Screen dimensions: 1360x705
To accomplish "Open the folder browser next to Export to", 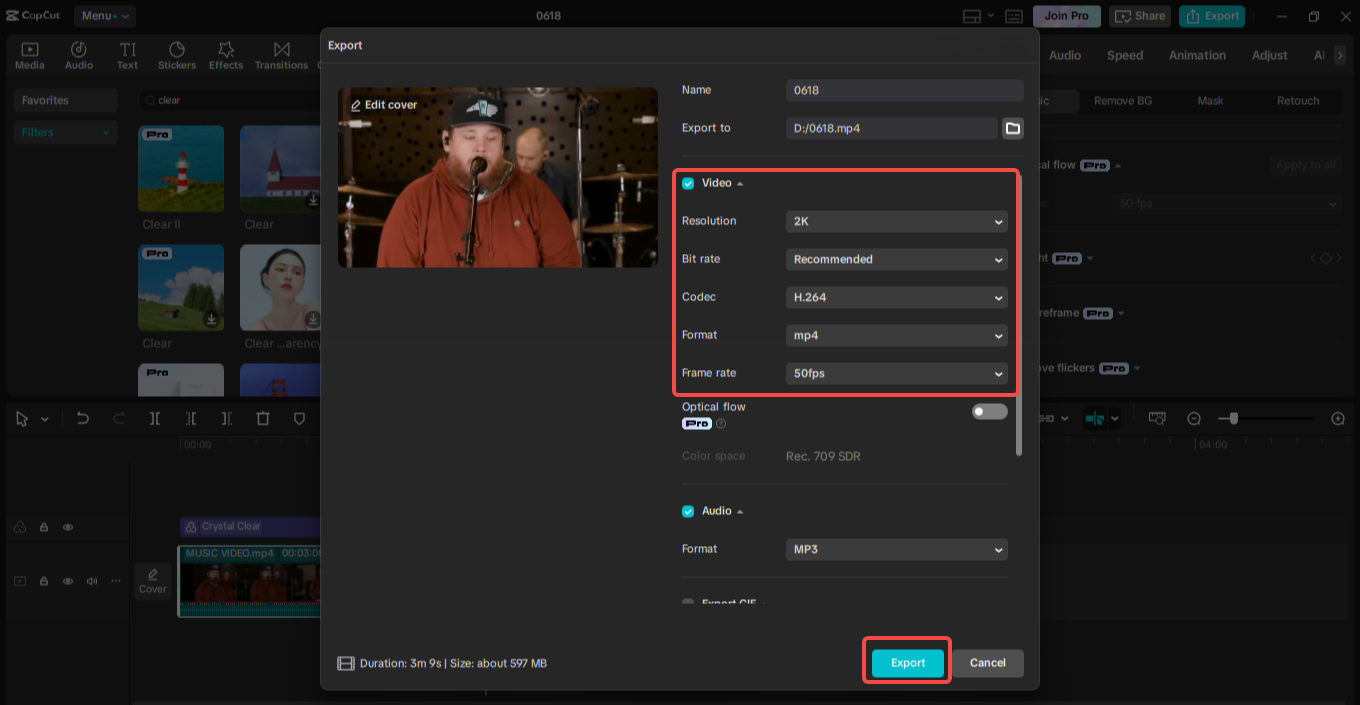I will 1012,128.
